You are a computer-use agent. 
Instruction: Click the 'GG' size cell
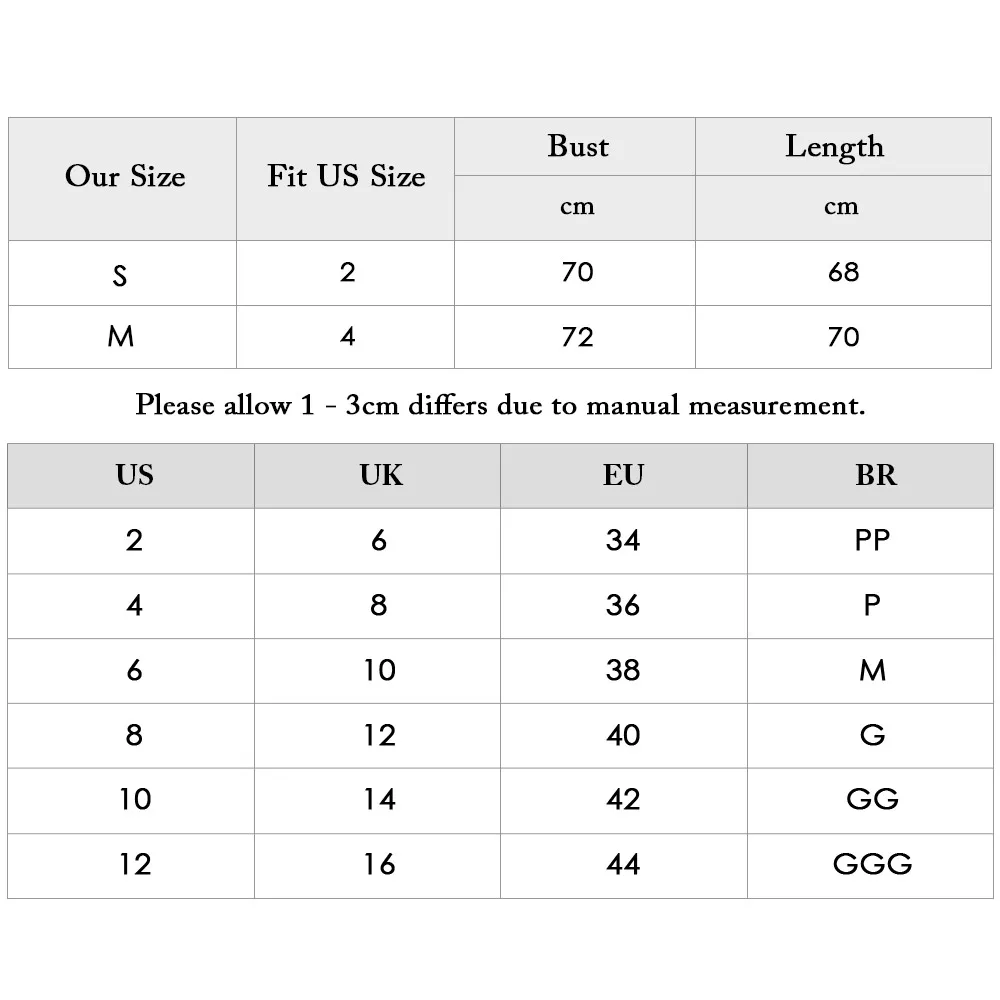coord(871,800)
